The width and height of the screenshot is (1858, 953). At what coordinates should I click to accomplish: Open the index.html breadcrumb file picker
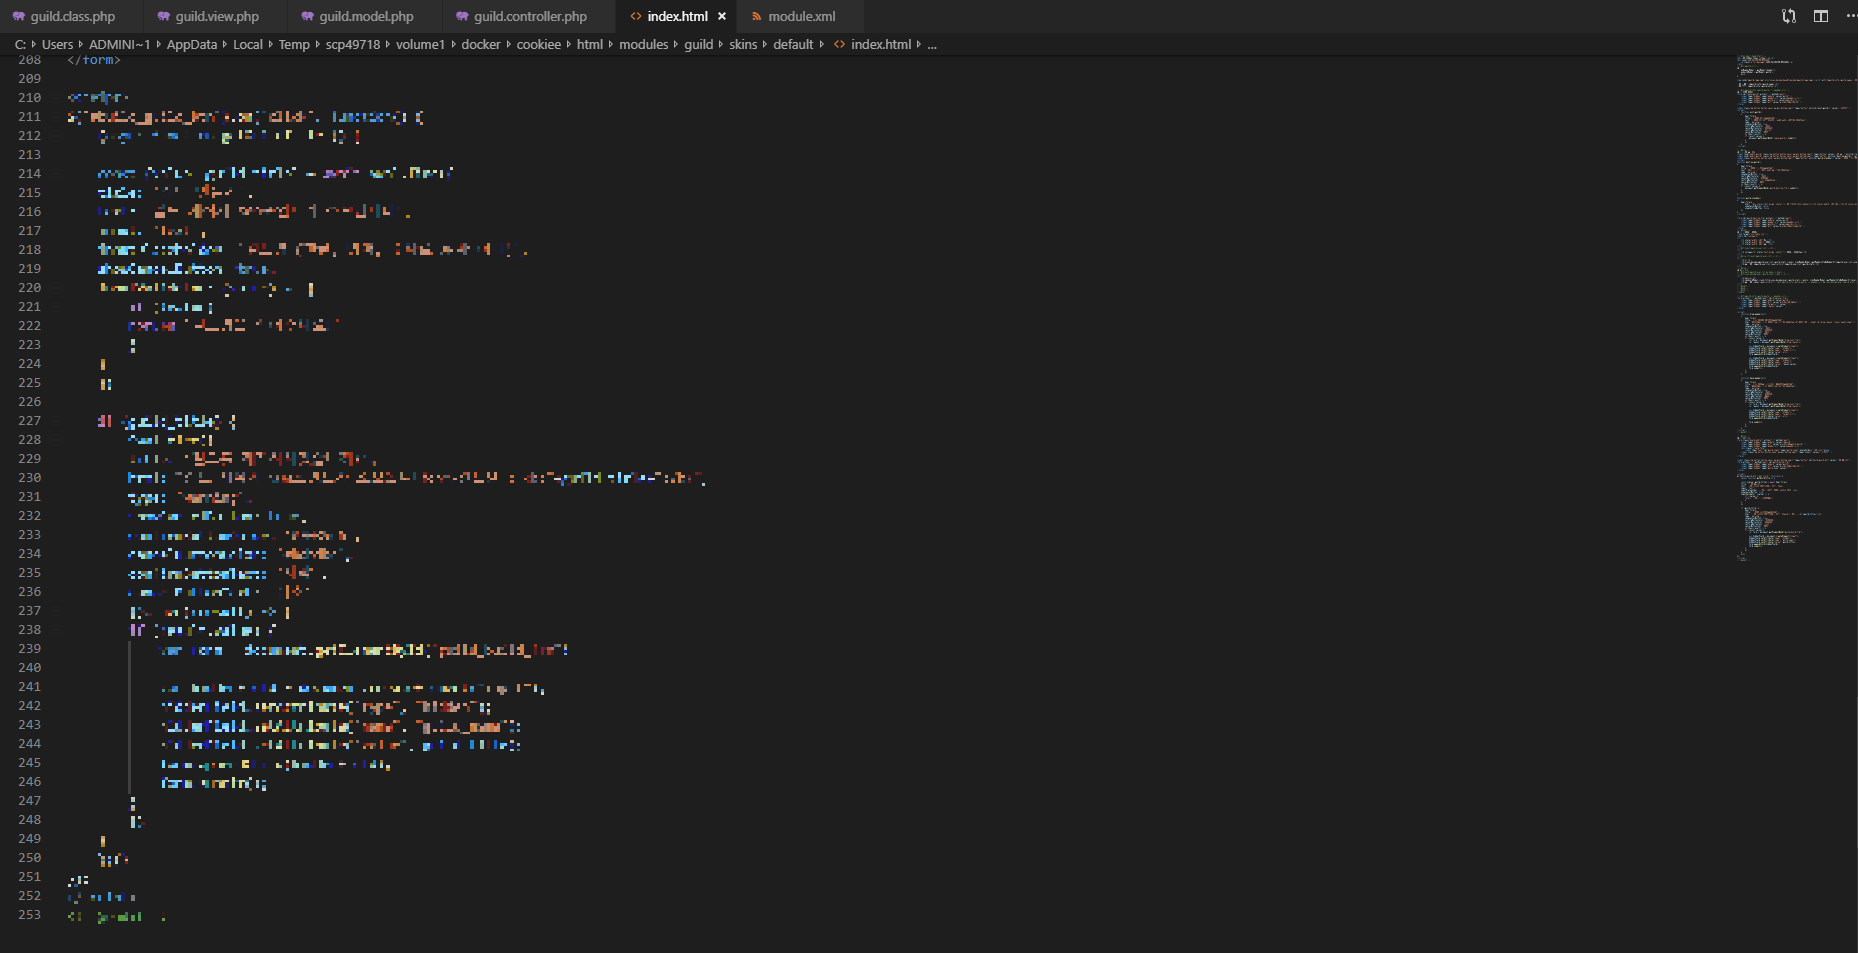[873, 44]
